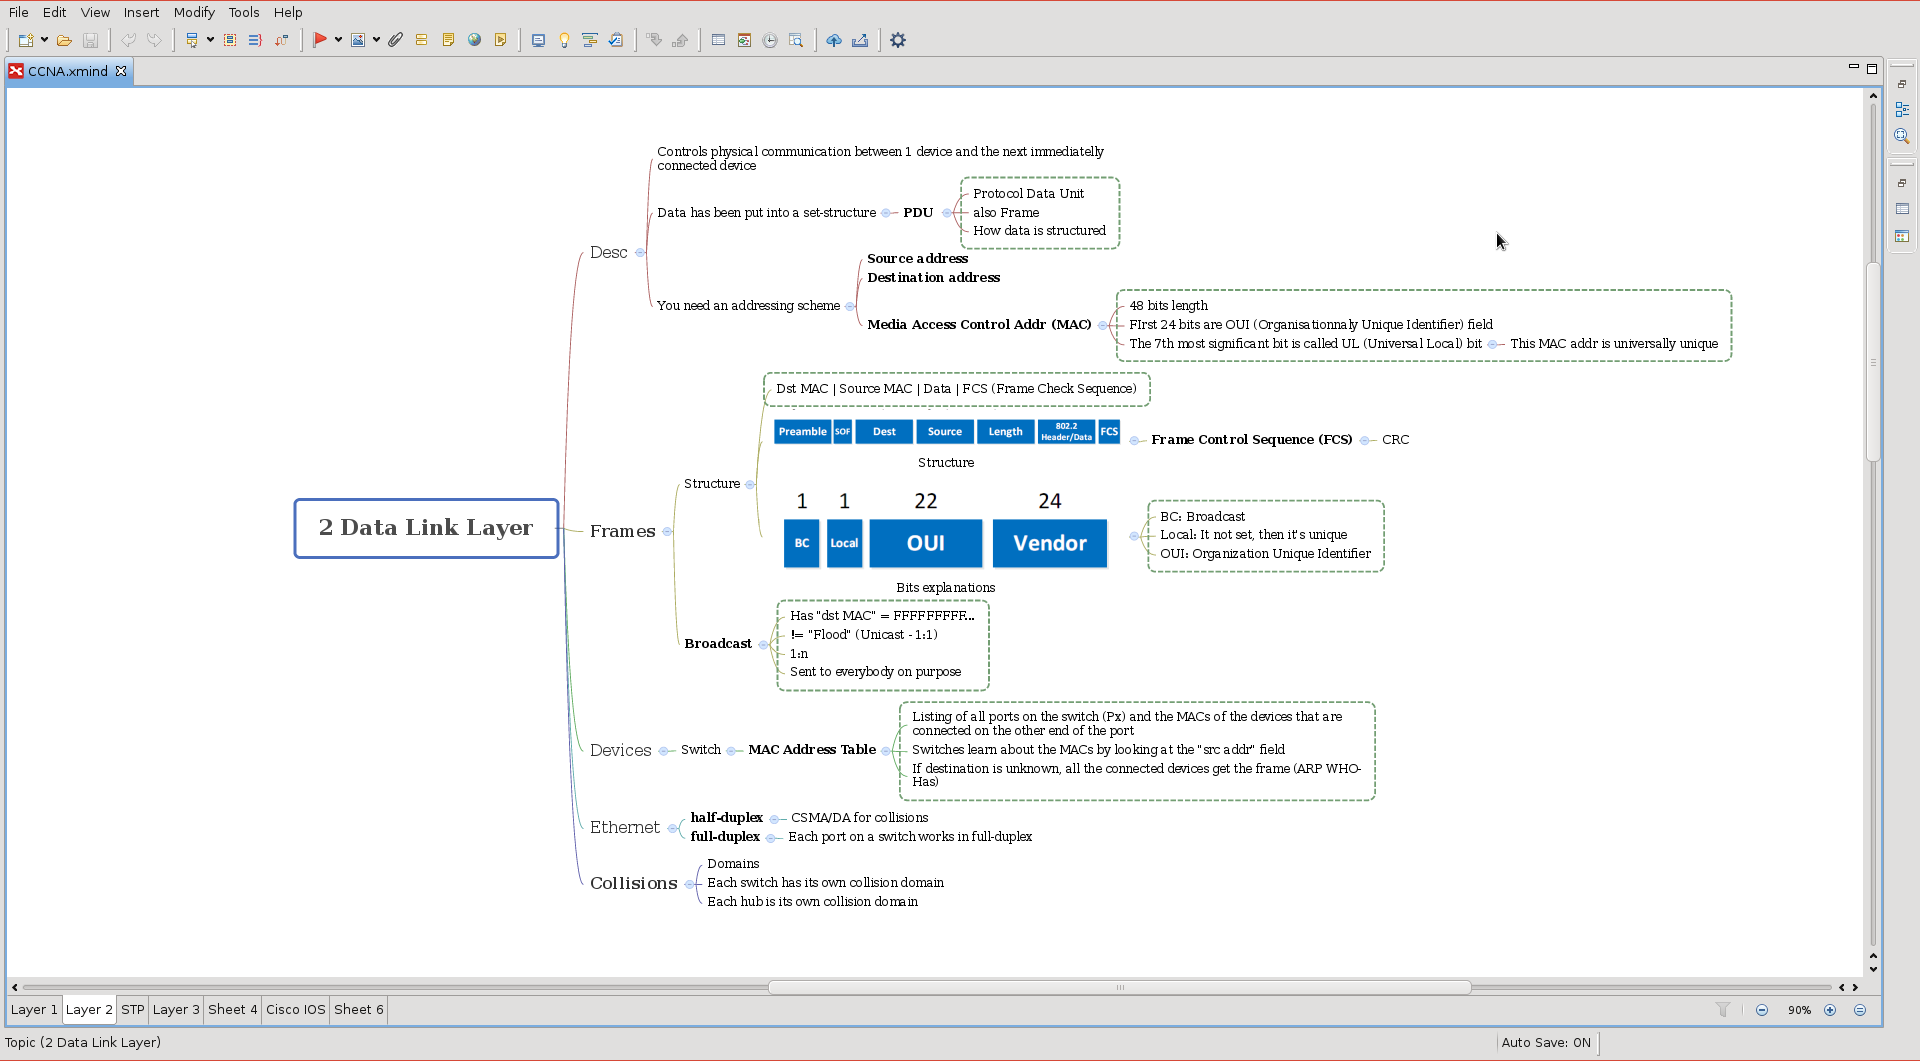Collapse the Frames topic branch
The height and width of the screenshot is (1061, 1920).
[x=668, y=532]
